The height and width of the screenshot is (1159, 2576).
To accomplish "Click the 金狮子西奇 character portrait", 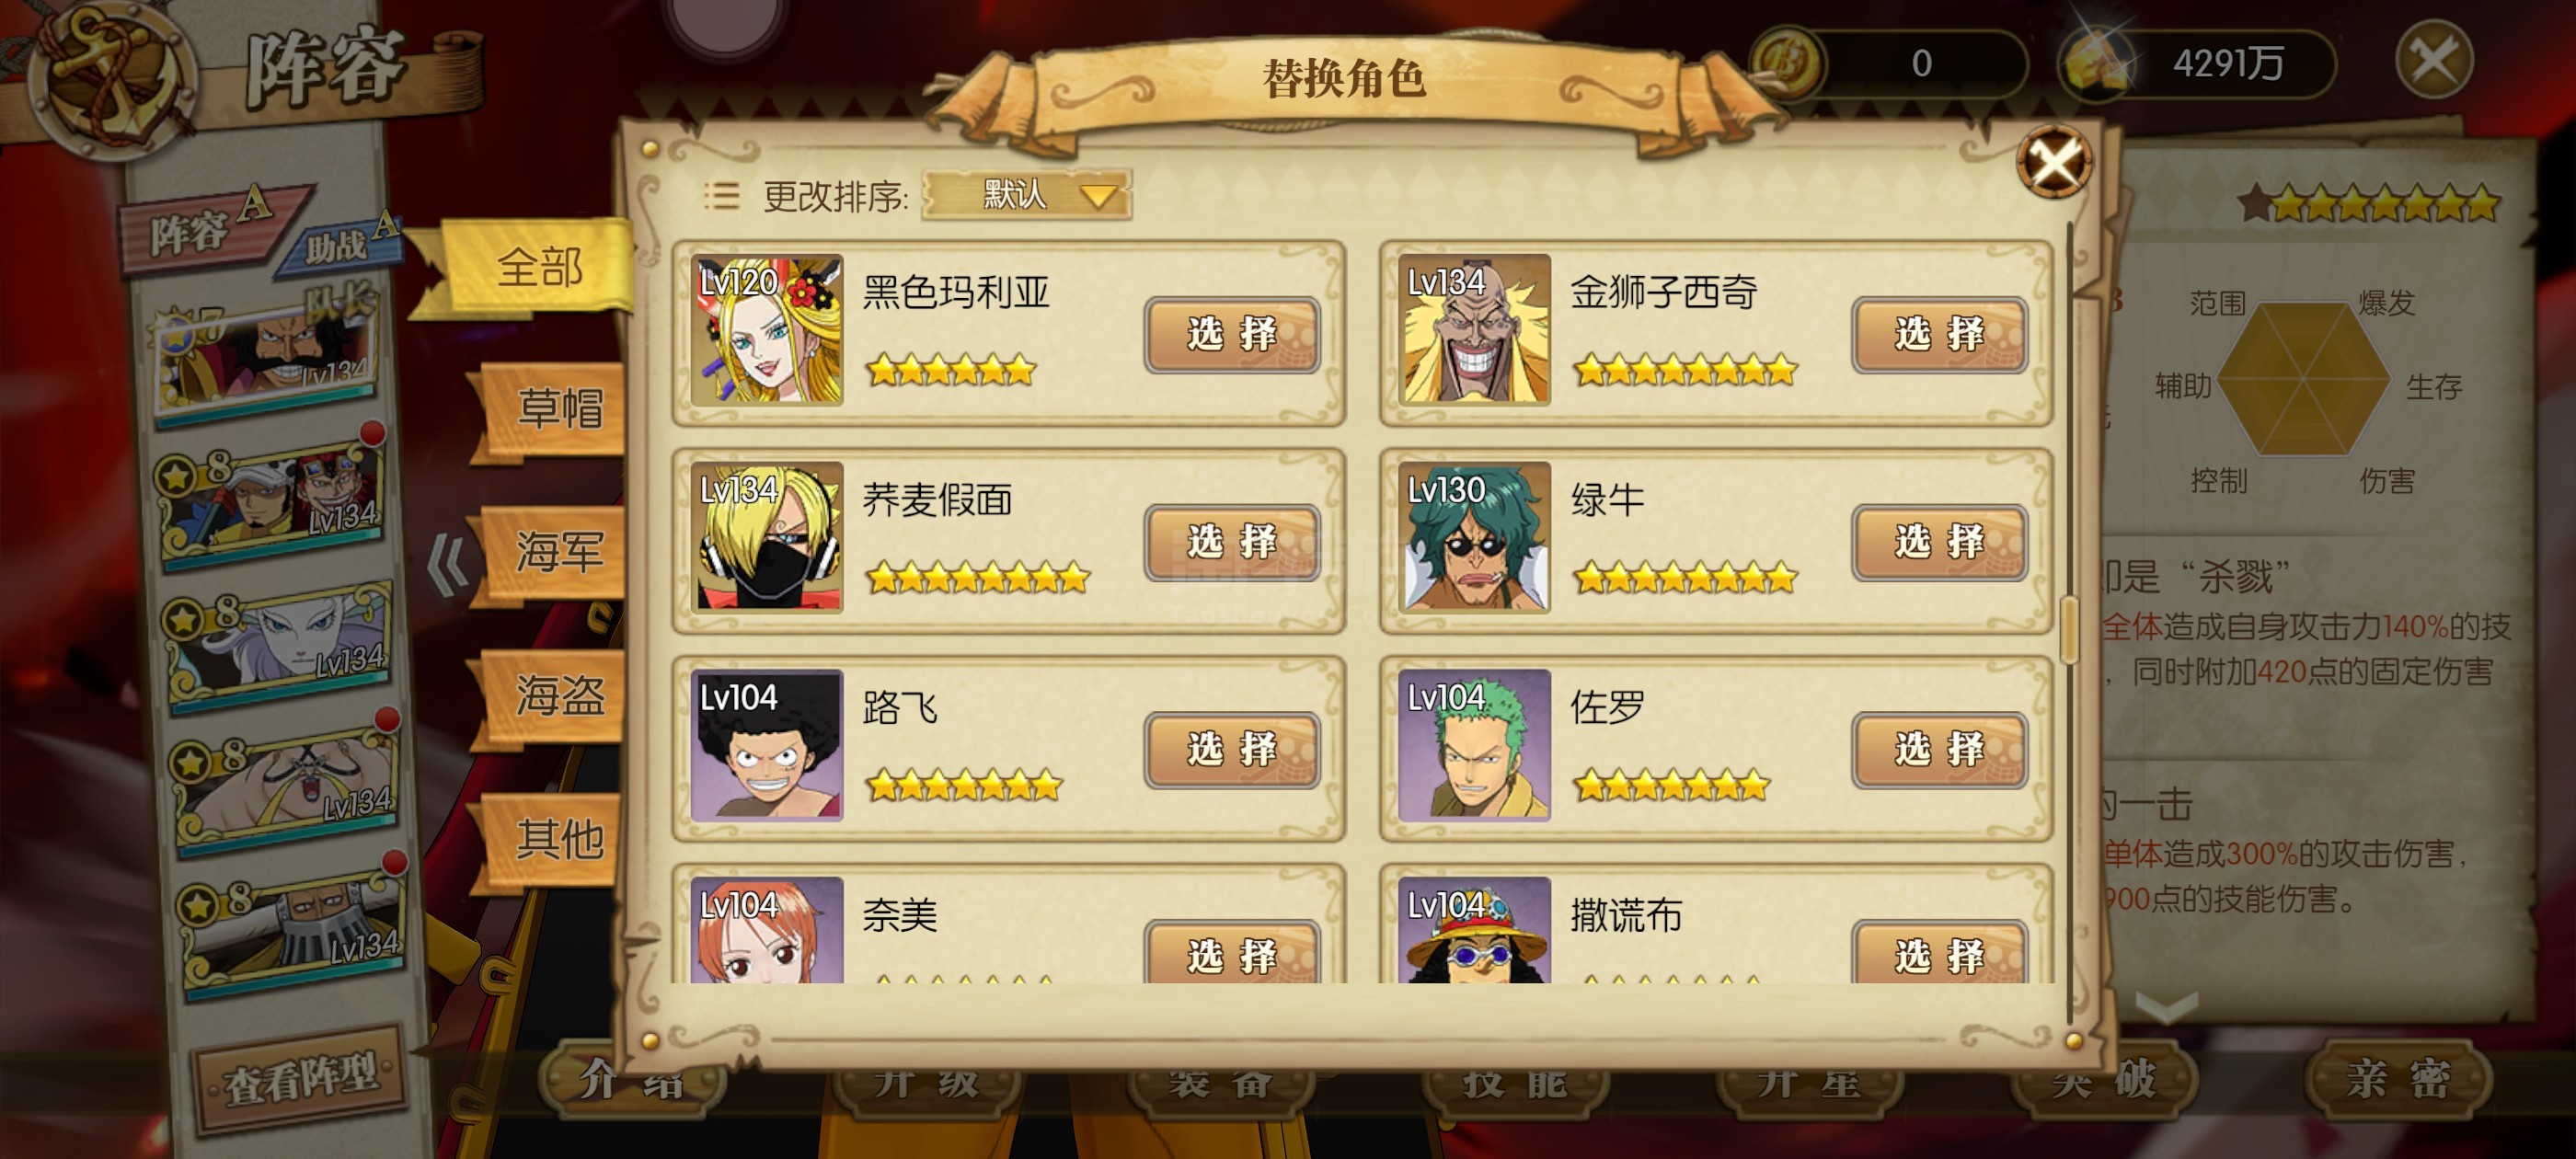I will (1474, 330).
